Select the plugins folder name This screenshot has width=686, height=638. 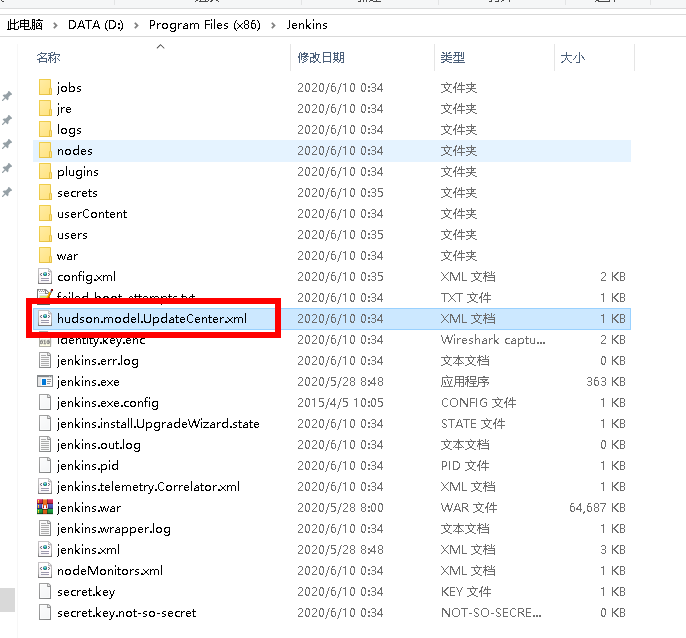78,172
